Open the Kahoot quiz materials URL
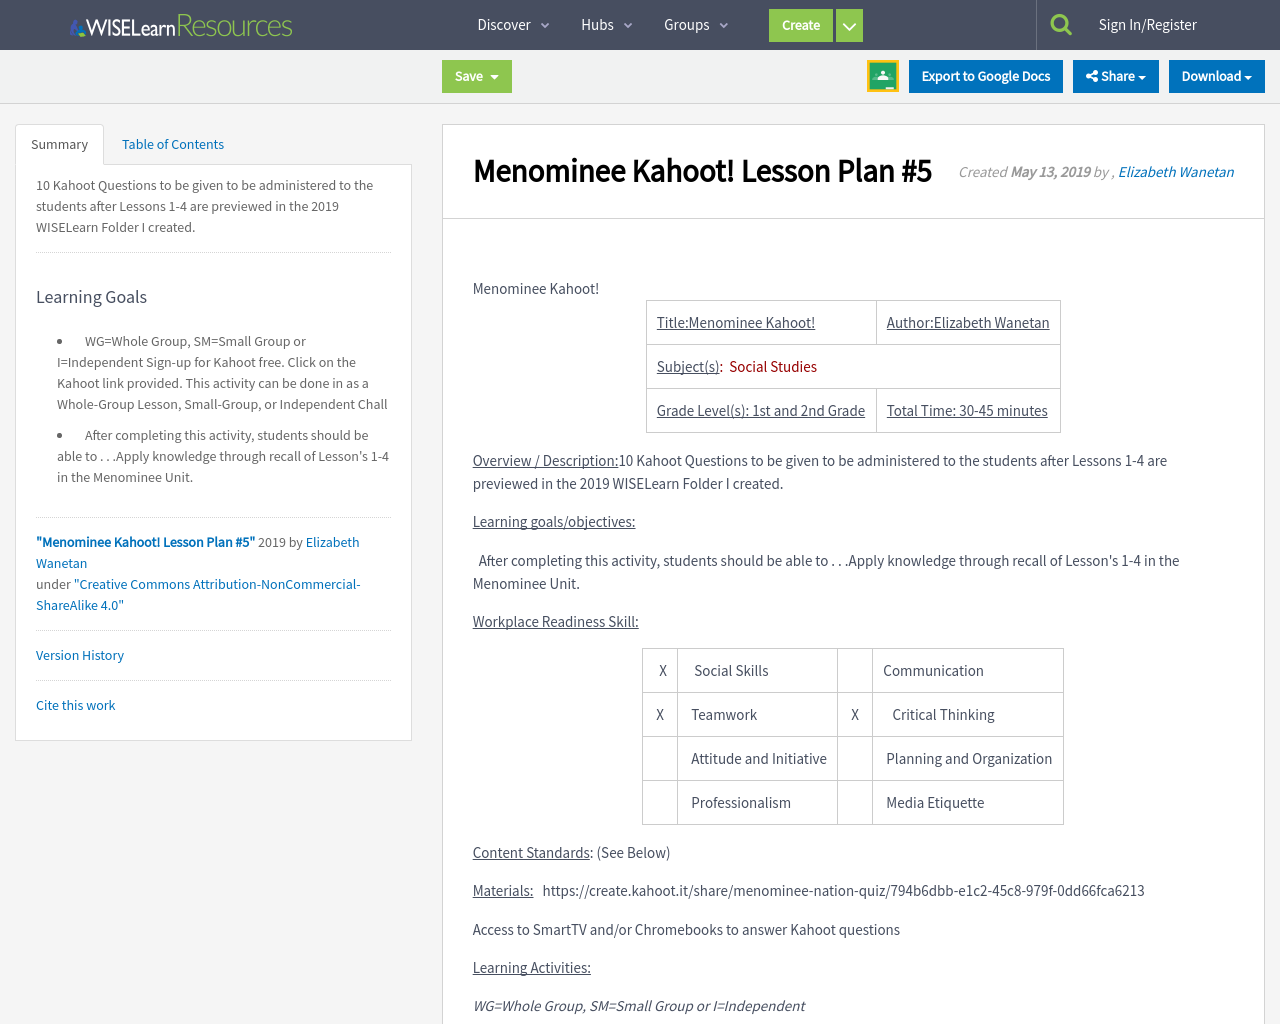1280x1024 pixels. 843,890
